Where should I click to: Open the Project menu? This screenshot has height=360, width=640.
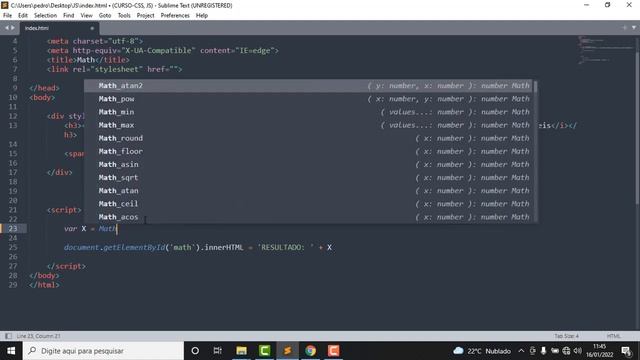coord(145,16)
